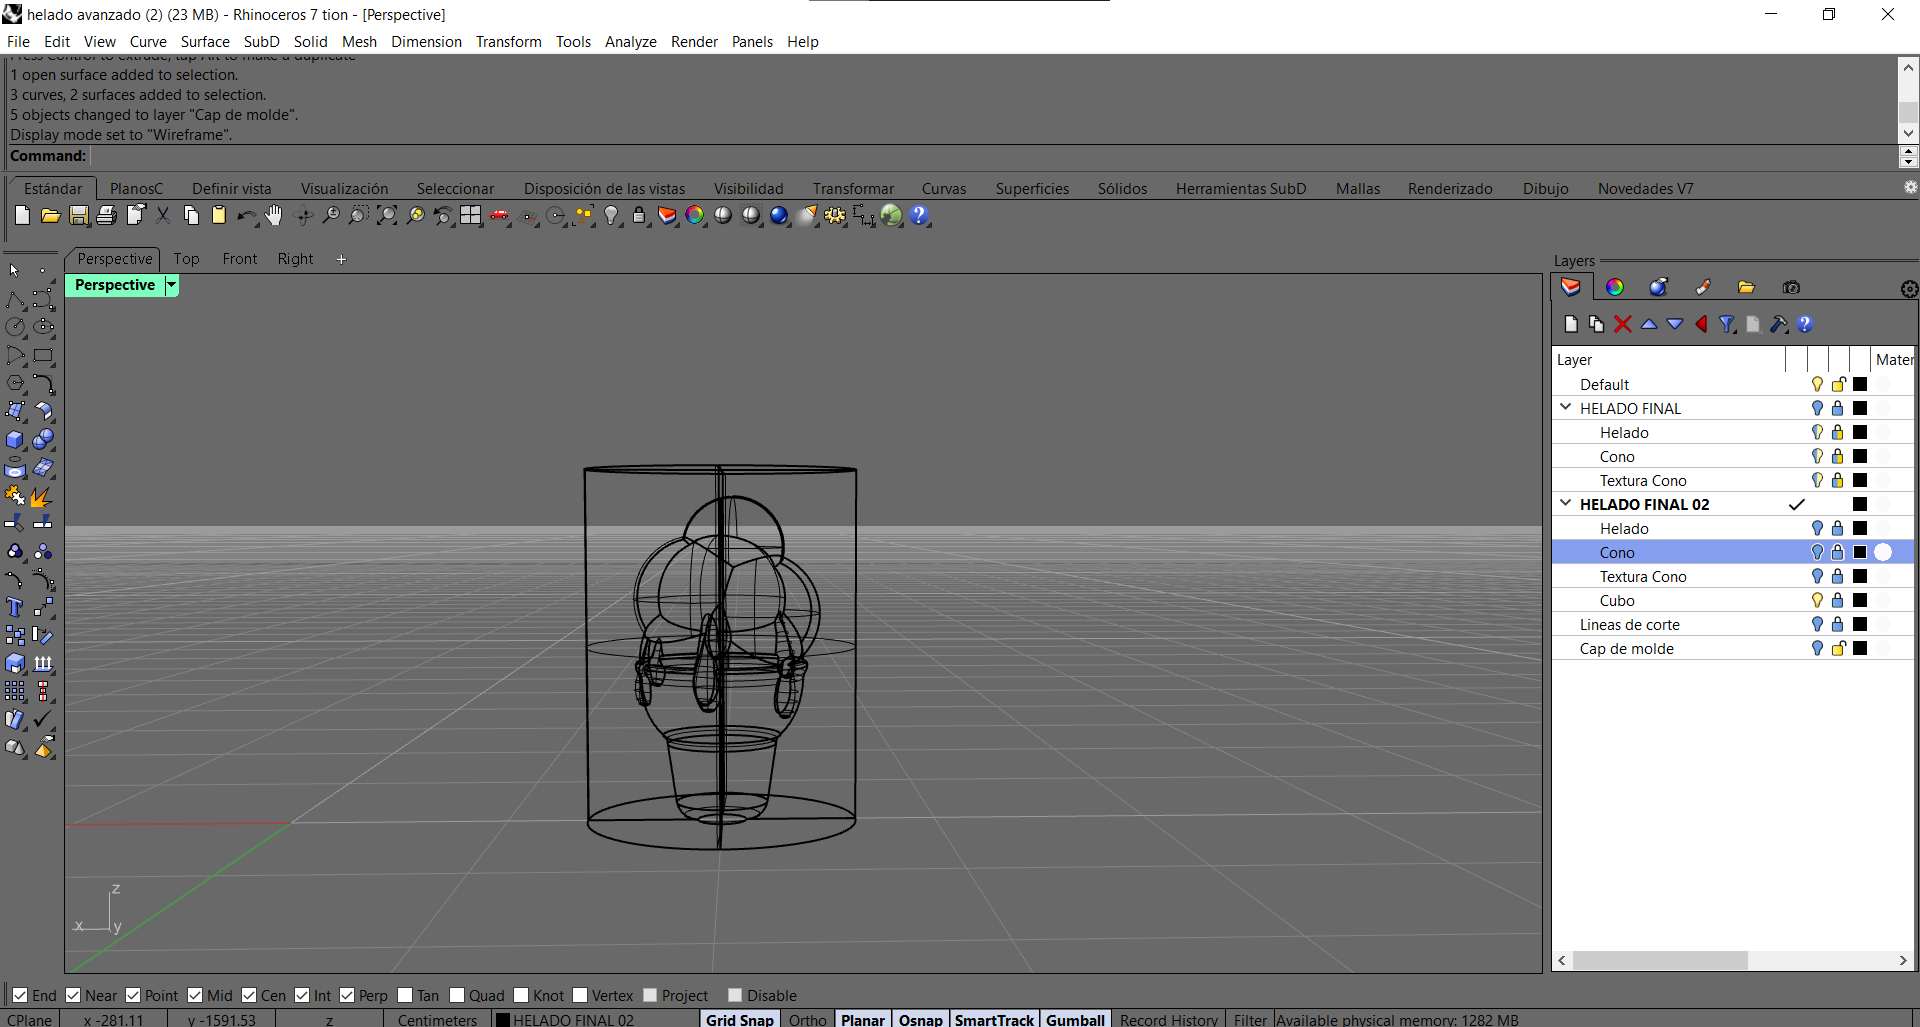Enable the Vertex osnap checkbox
1920x1027 pixels.
(x=580, y=995)
